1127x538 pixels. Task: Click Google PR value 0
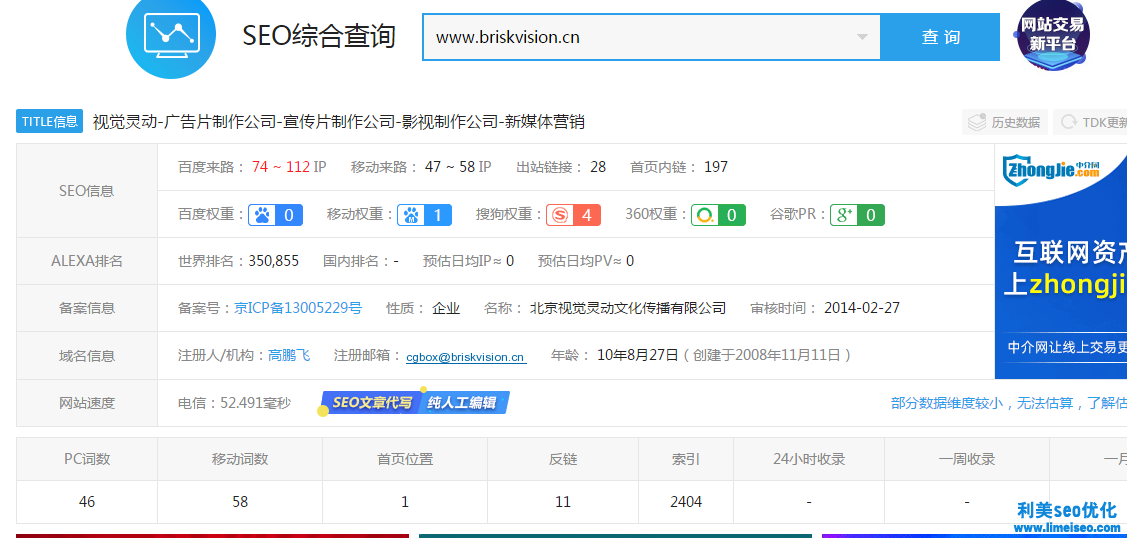(x=870, y=215)
